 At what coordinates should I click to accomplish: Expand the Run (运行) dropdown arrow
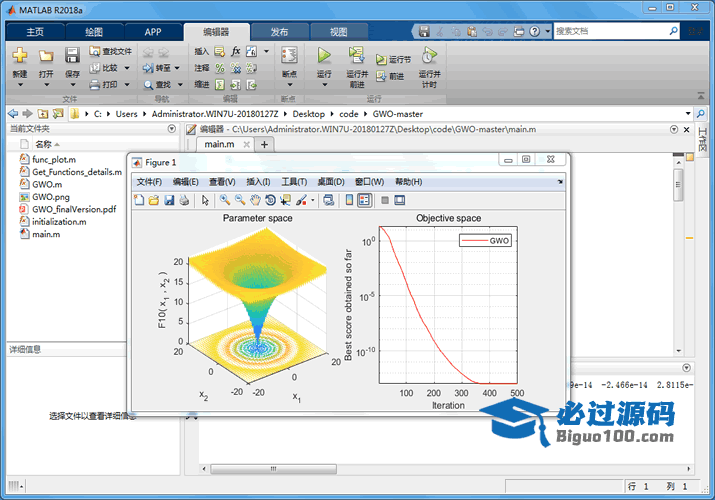pyautogui.click(x=324, y=85)
